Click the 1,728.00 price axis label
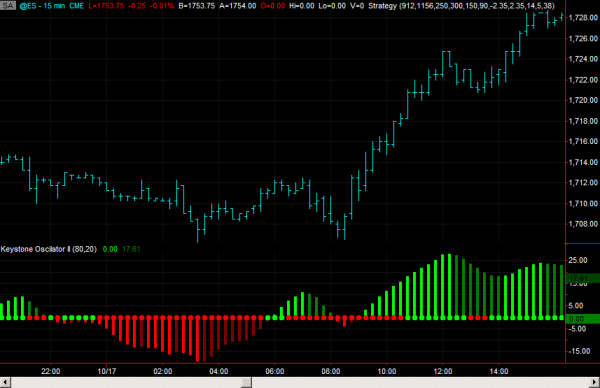This screenshot has height=388, width=600. pyautogui.click(x=583, y=18)
